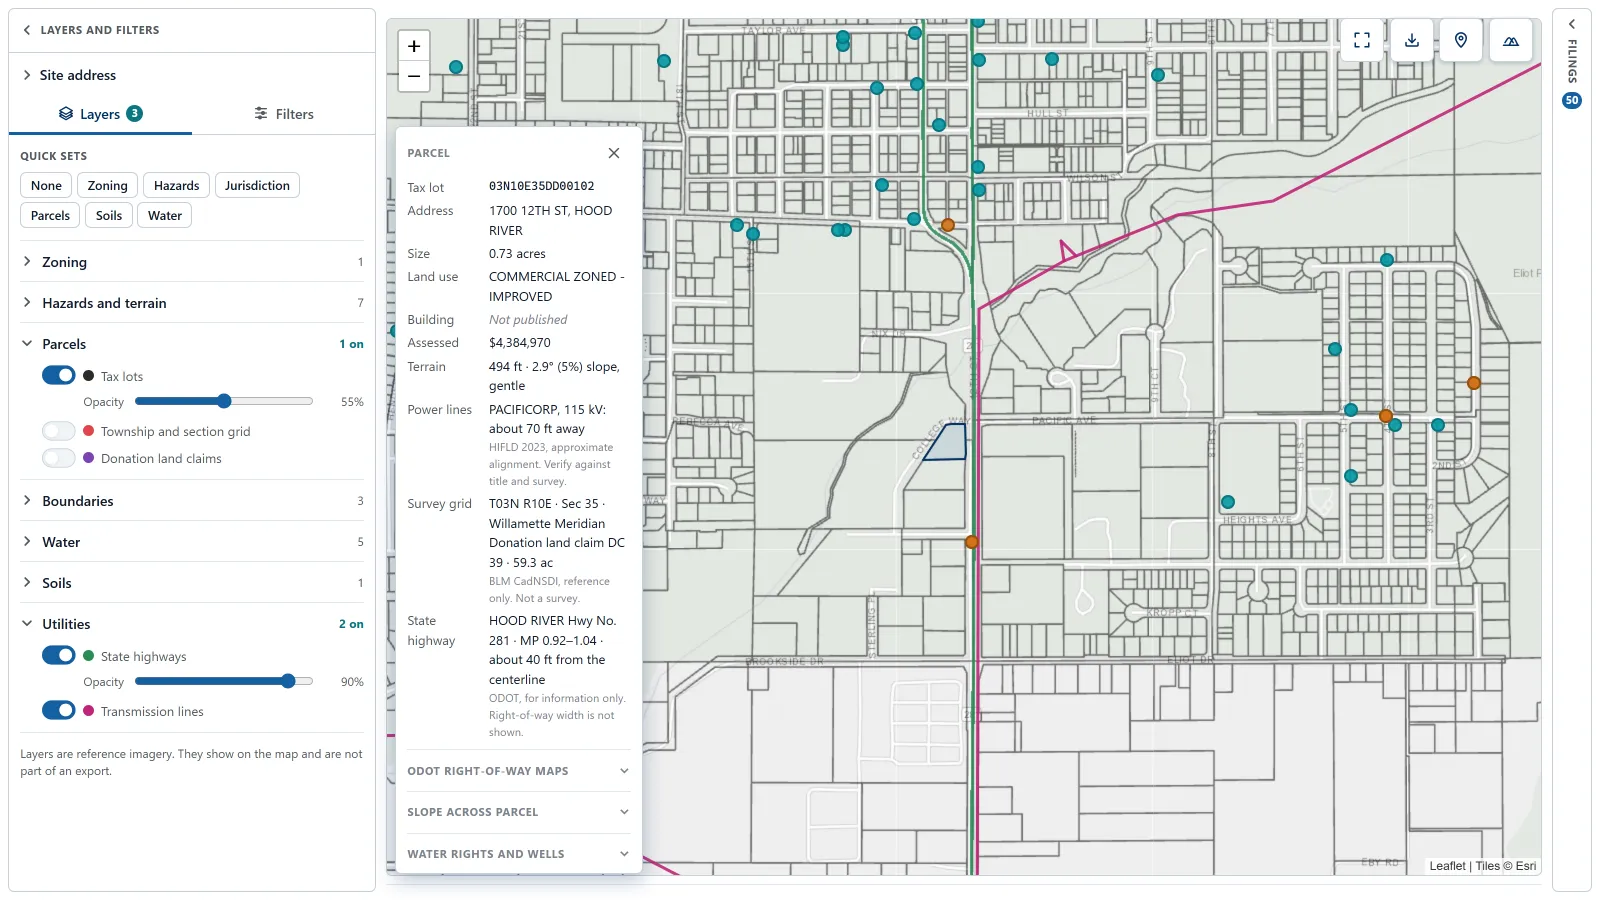
Task: Expand ODOT Right-of-Way Maps section
Action: (518, 771)
